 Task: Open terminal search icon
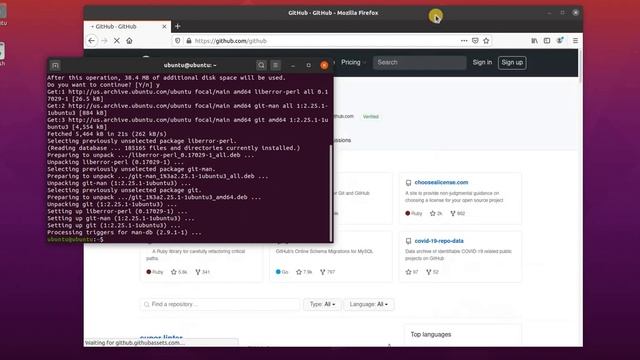coord(261,65)
